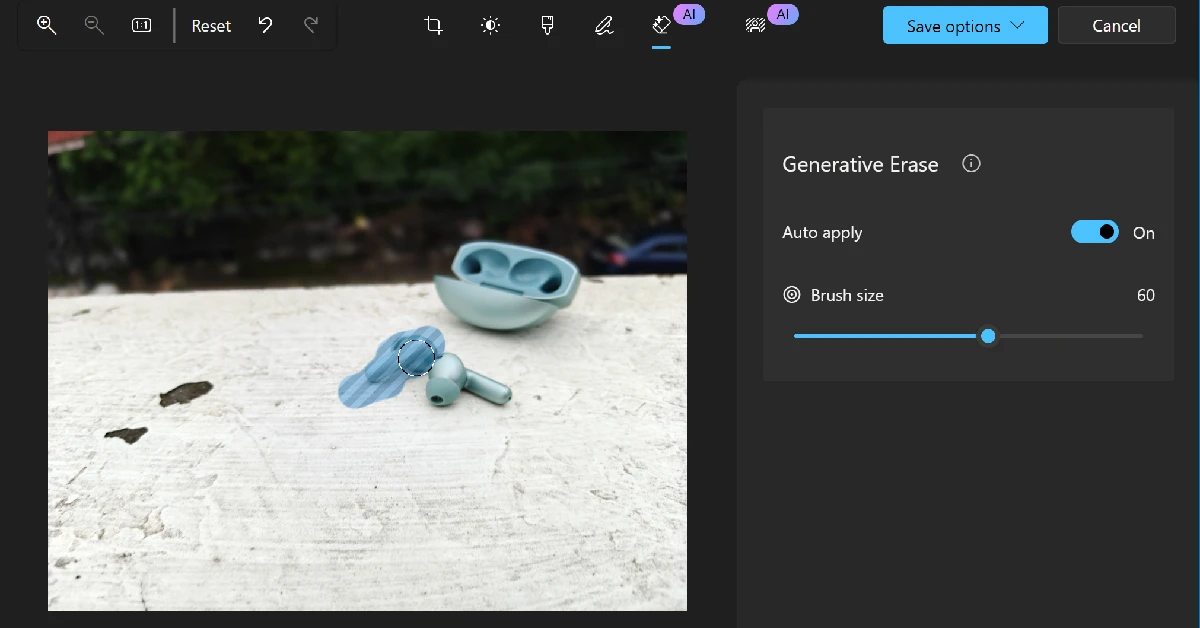Click the Save options chevron arrow
The height and width of the screenshot is (628, 1200).
[1018, 26]
